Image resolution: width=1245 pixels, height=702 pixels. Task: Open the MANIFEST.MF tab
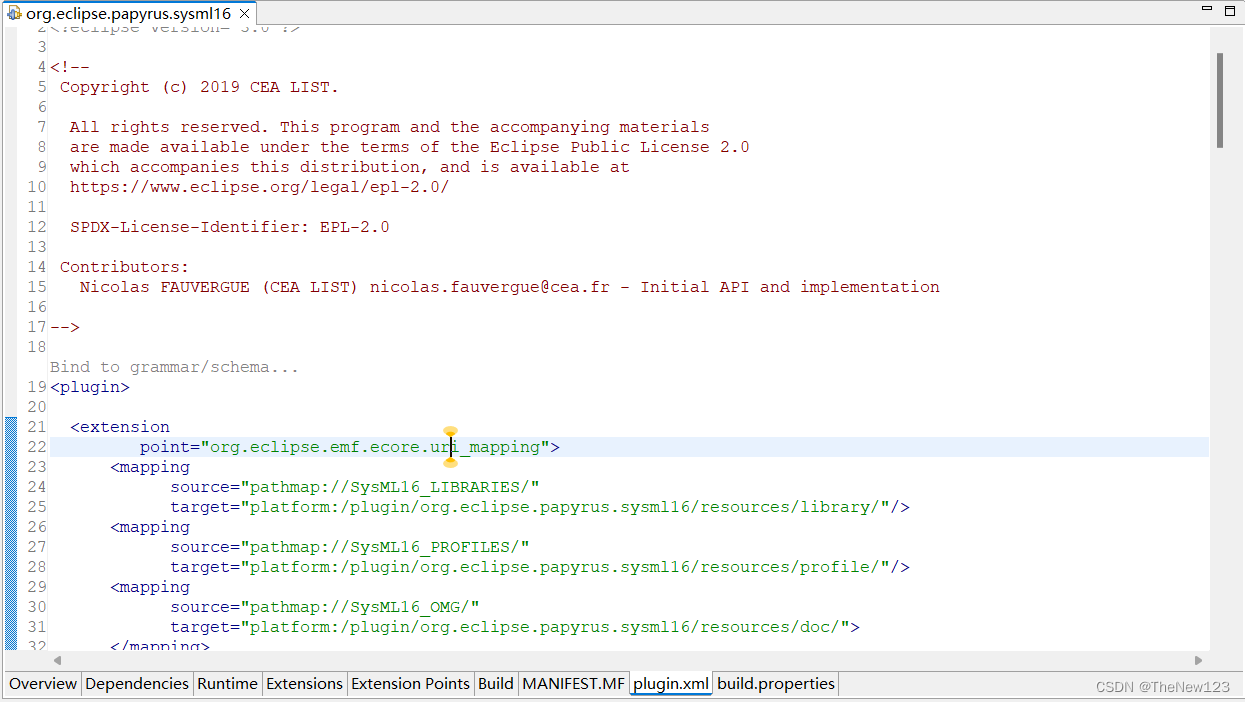(x=573, y=684)
